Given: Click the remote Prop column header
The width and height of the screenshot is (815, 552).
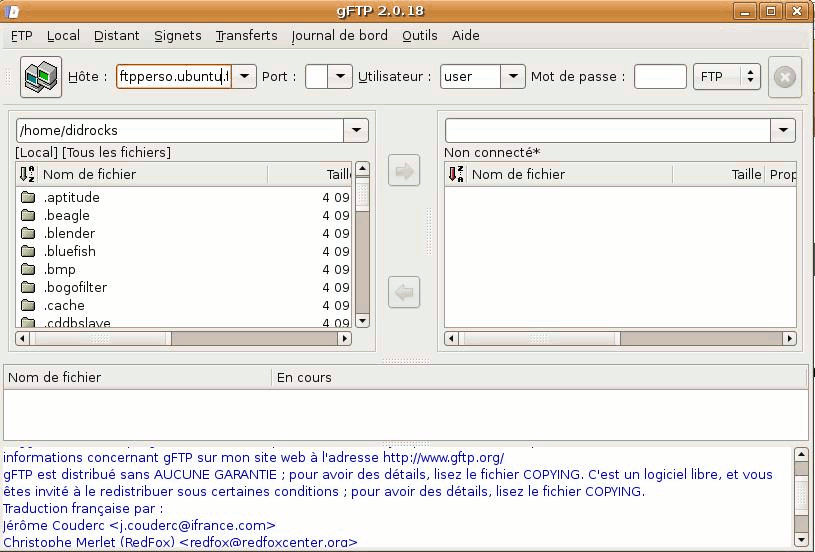Looking at the screenshot, I should click(x=781, y=174).
